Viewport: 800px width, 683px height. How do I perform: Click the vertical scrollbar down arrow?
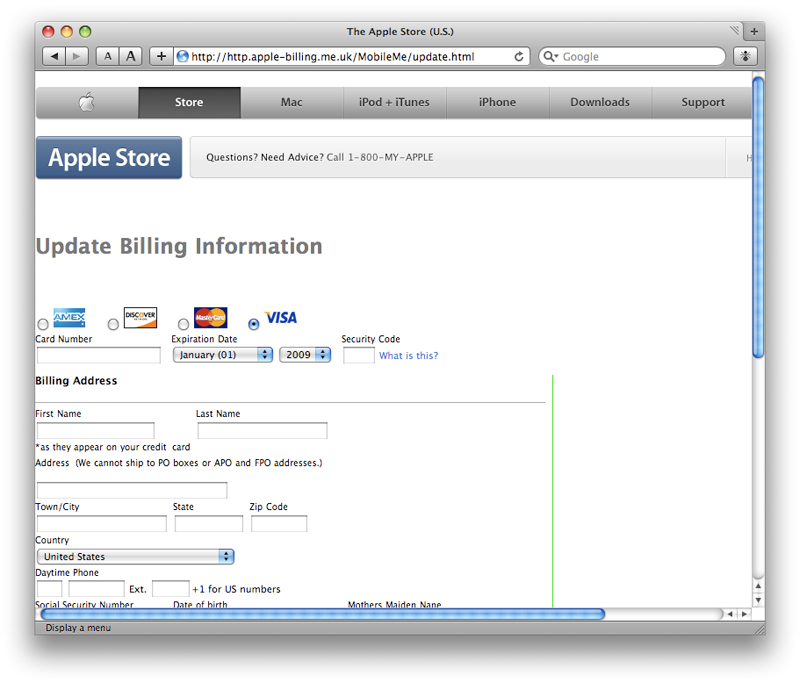pyautogui.click(x=758, y=600)
